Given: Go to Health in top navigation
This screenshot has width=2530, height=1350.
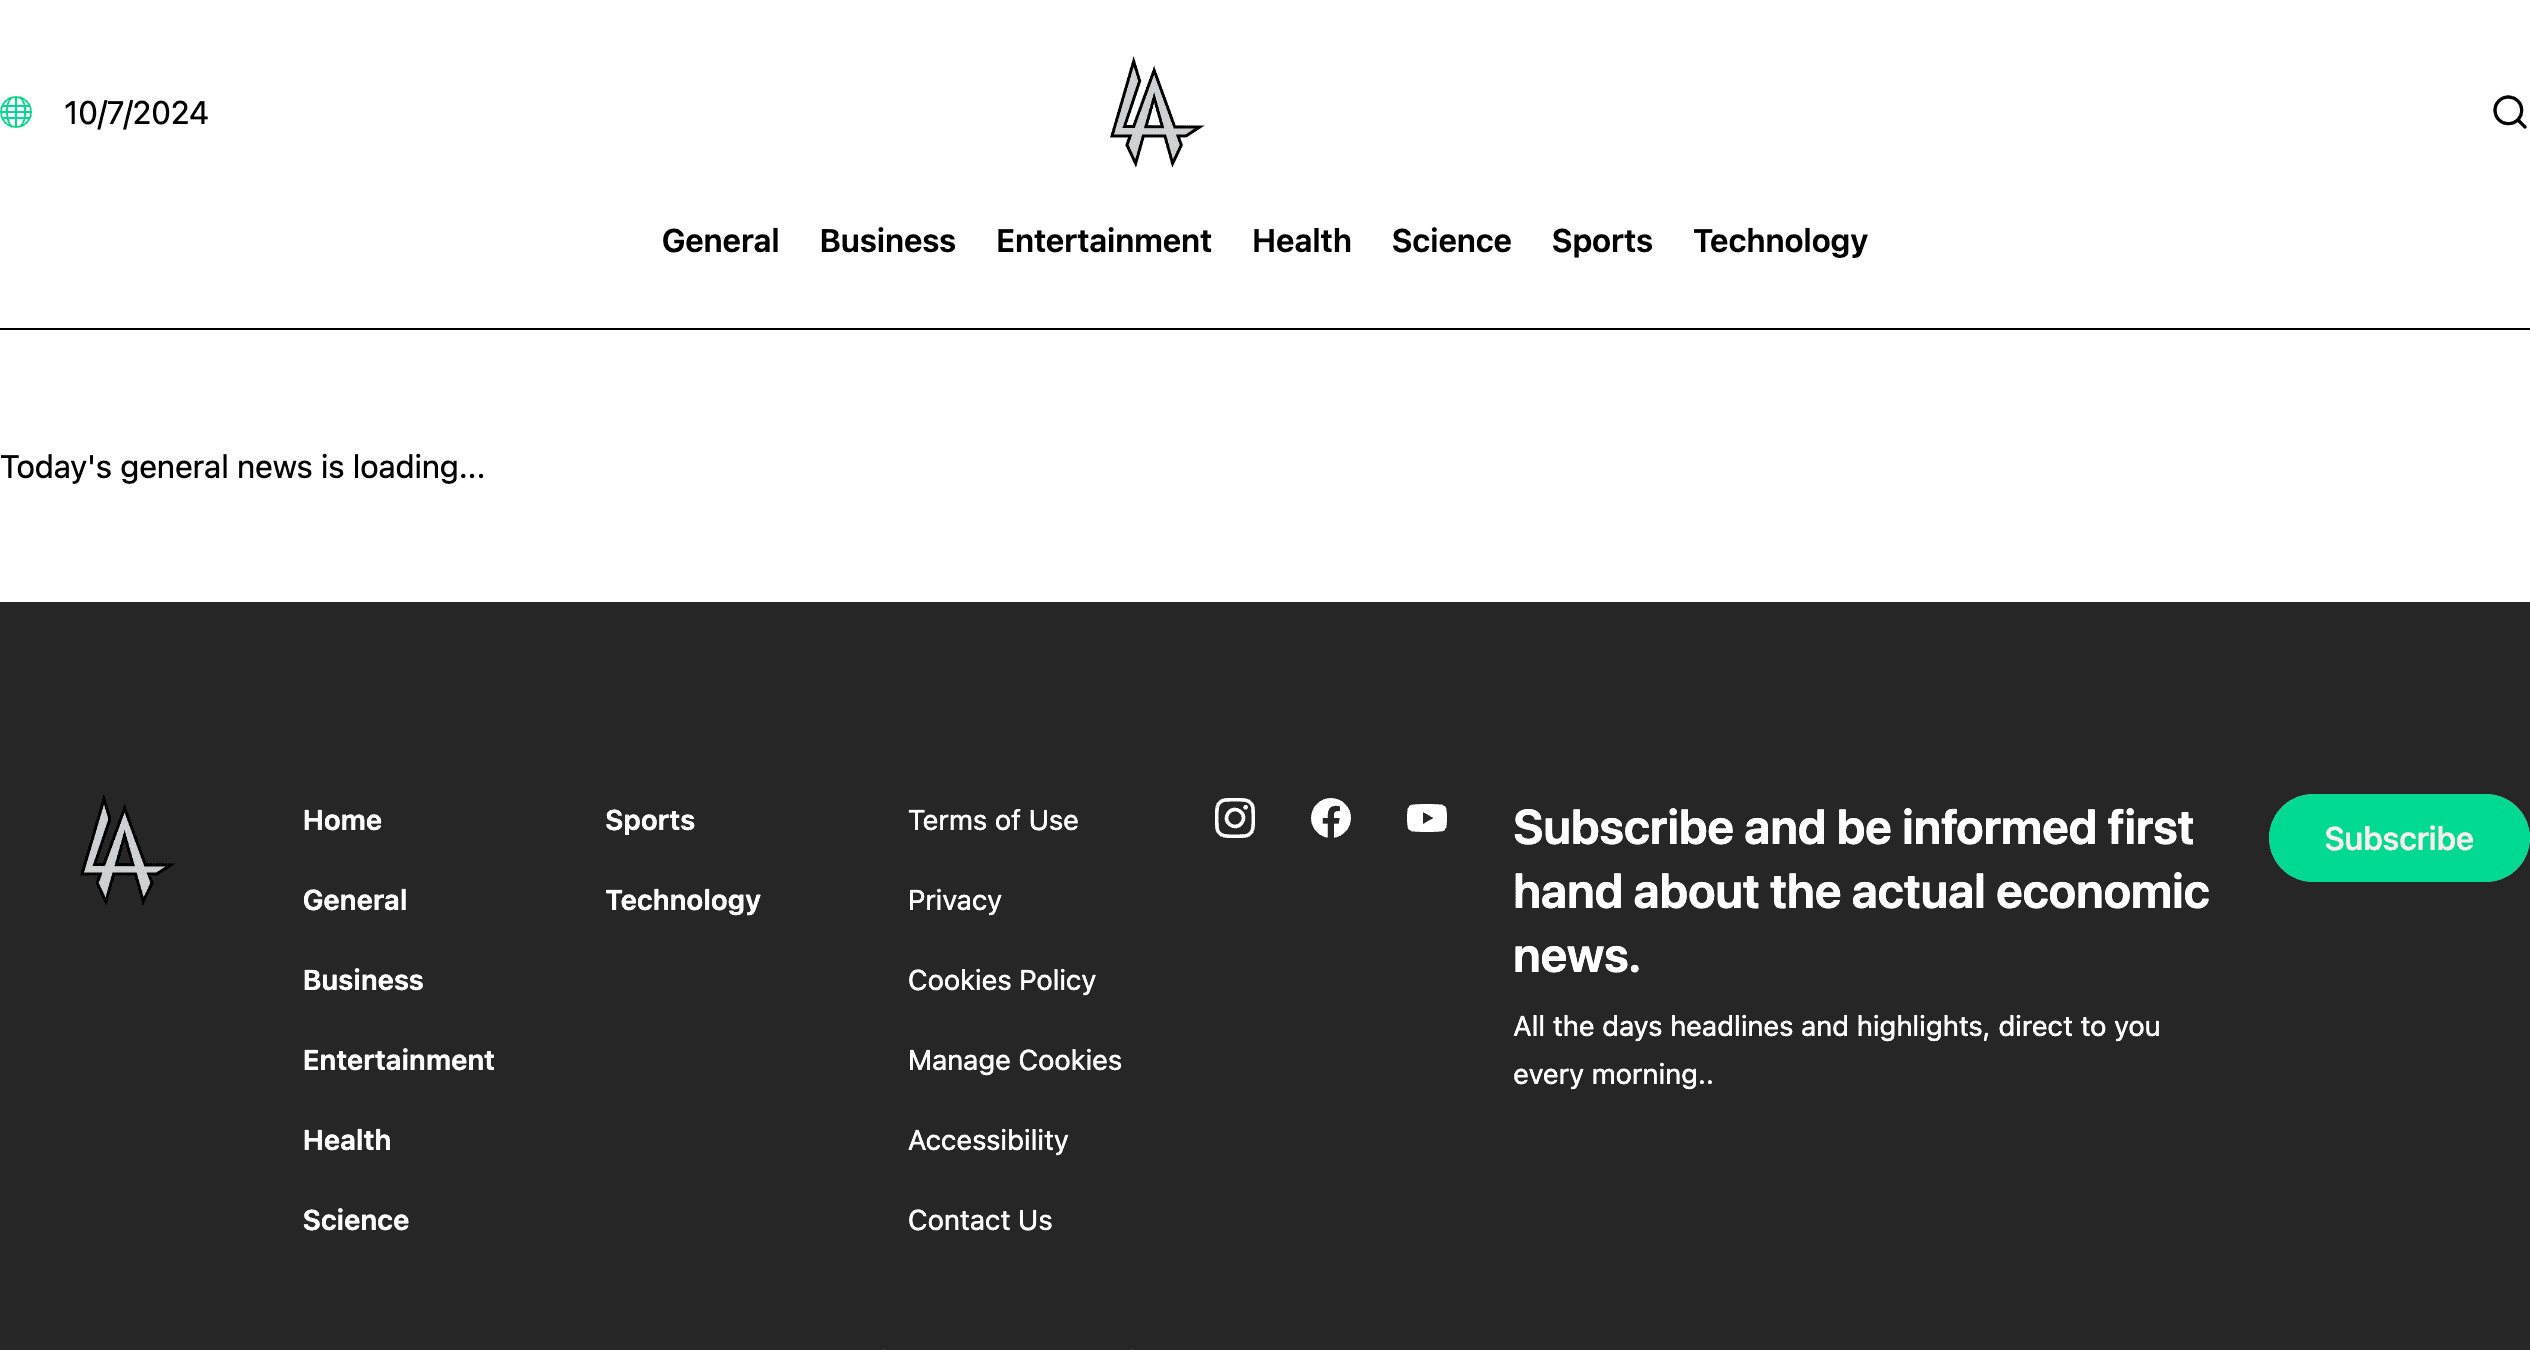Looking at the screenshot, I should [x=1301, y=241].
